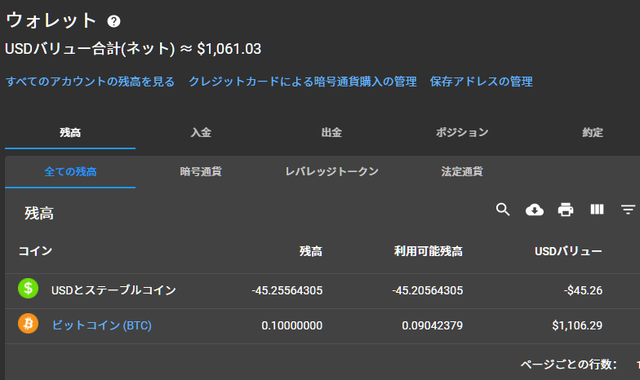Click the available balance -45.20564305
The width and height of the screenshot is (640, 380).
tap(427, 290)
